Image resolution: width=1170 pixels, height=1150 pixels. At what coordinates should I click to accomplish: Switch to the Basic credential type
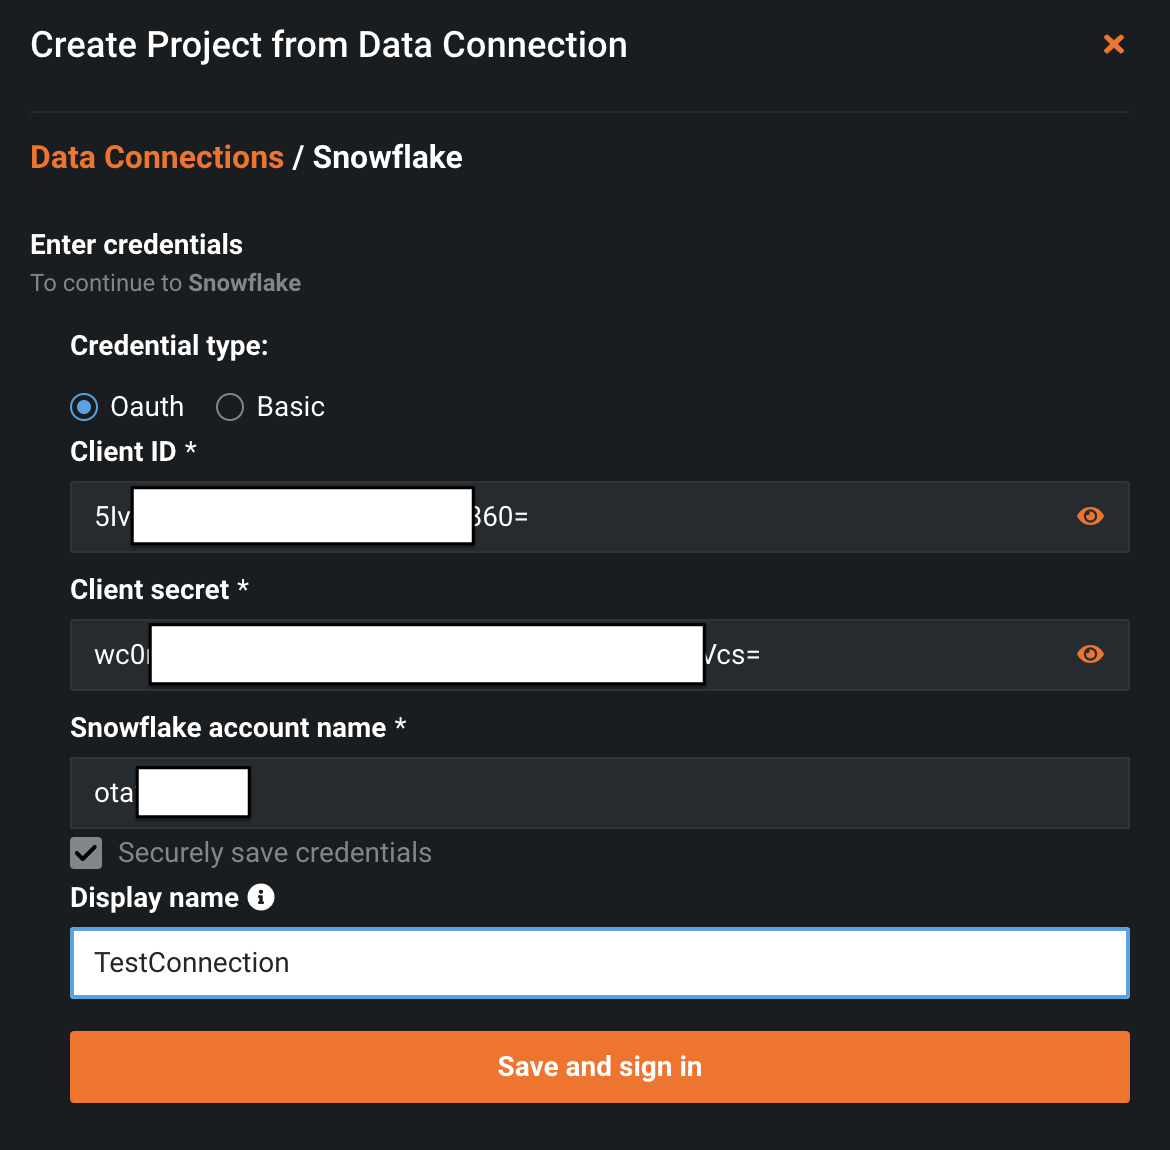click(229, 406)
